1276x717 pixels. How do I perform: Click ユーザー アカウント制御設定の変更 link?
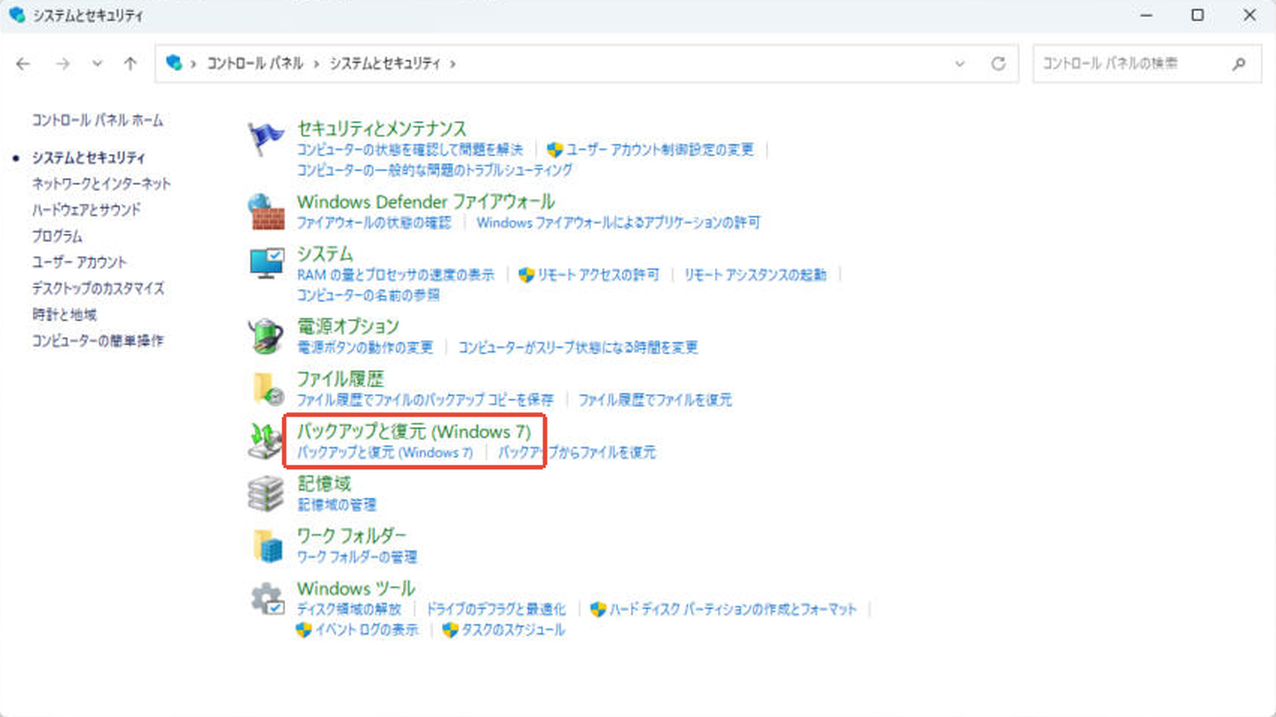pyautogui.click(x=660, y=149)
